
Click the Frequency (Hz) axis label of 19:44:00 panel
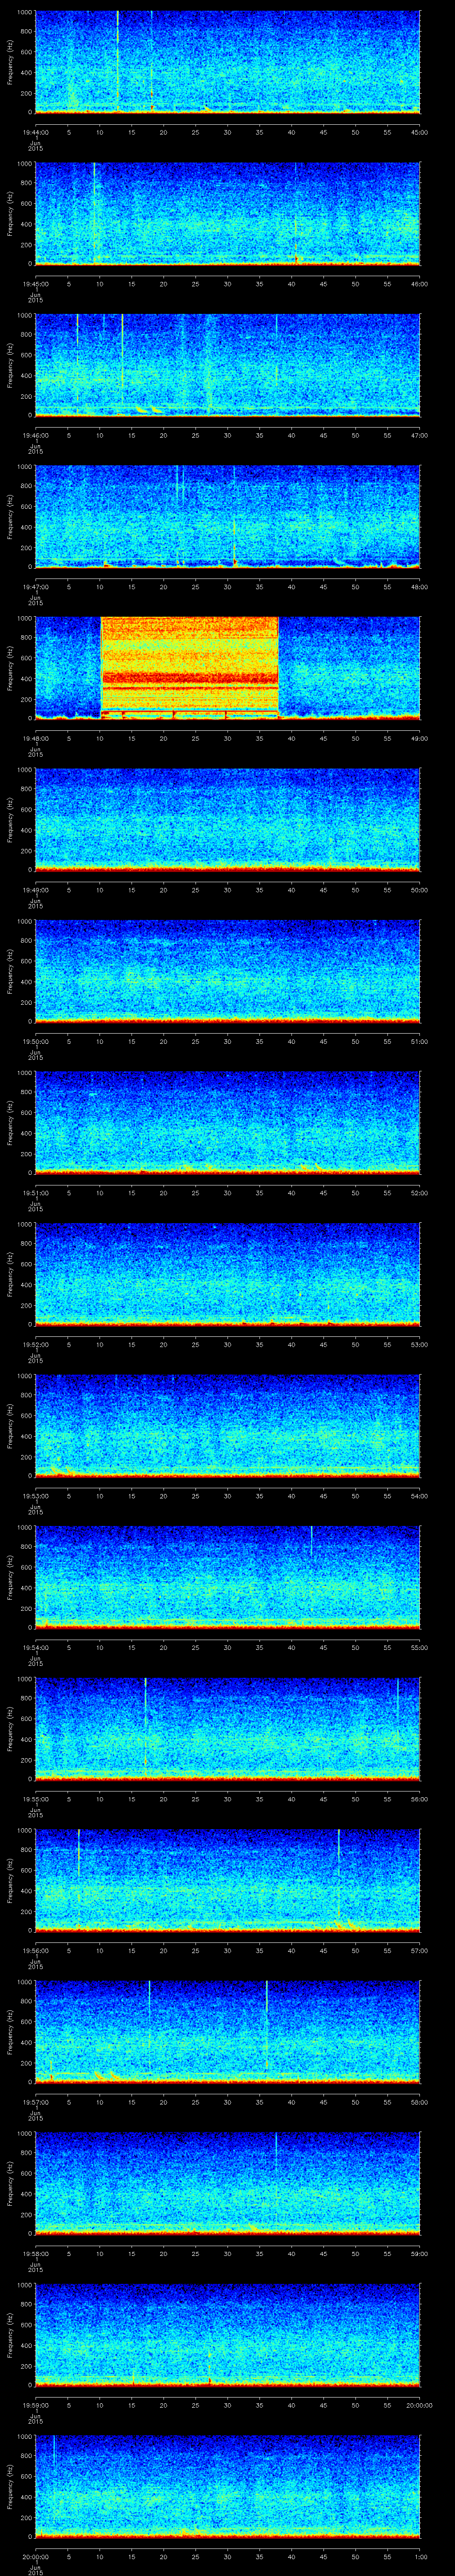tap(10, 62)
